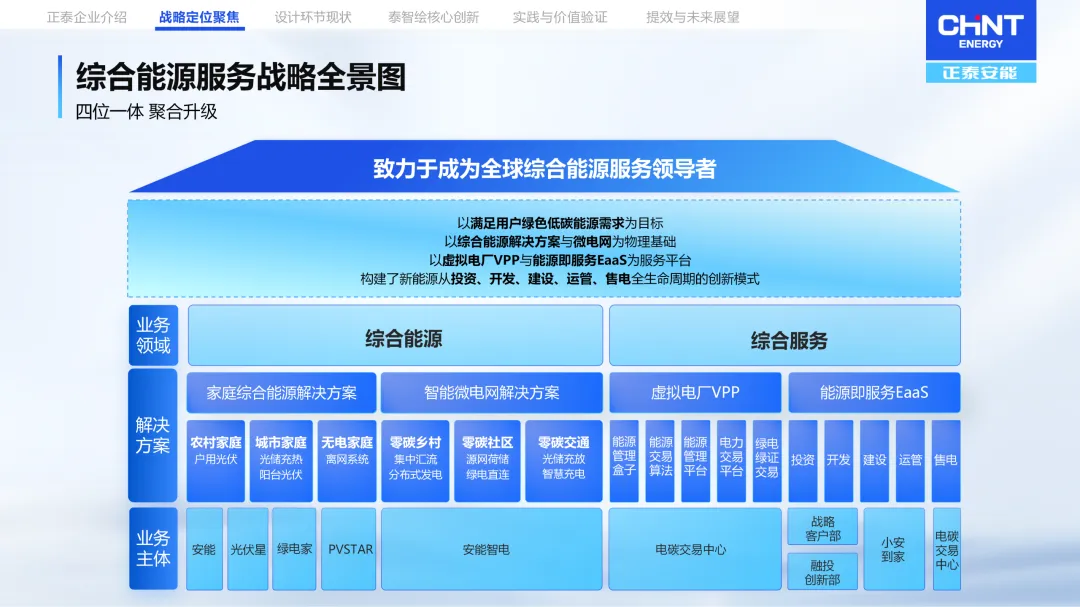Select the 零碳社区 tile
The width and height of the screenshot is (1080, 607).
(x=487, y=461)
